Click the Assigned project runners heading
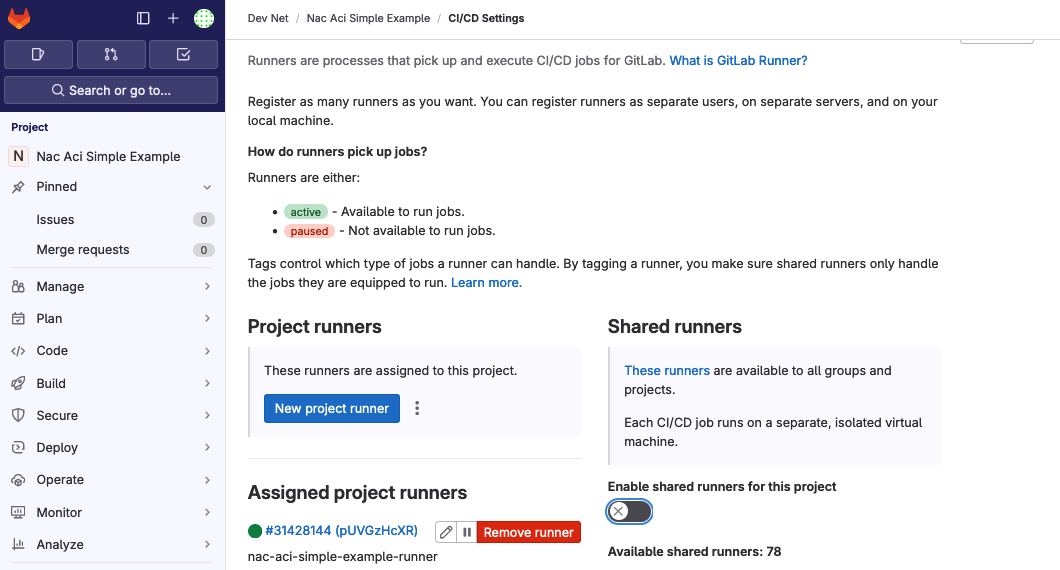The width and height of the screenshot is (1060, 570). coord(357,492)
